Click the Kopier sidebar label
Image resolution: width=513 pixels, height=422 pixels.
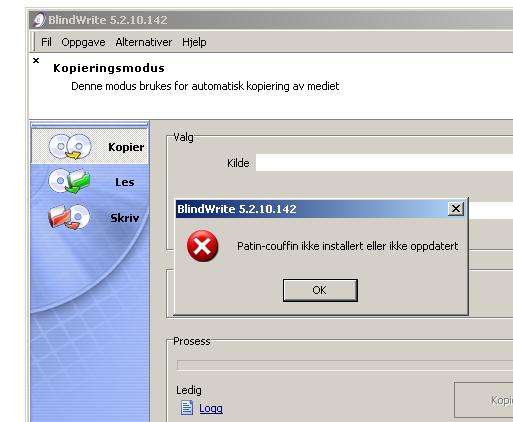click(126, 147)
